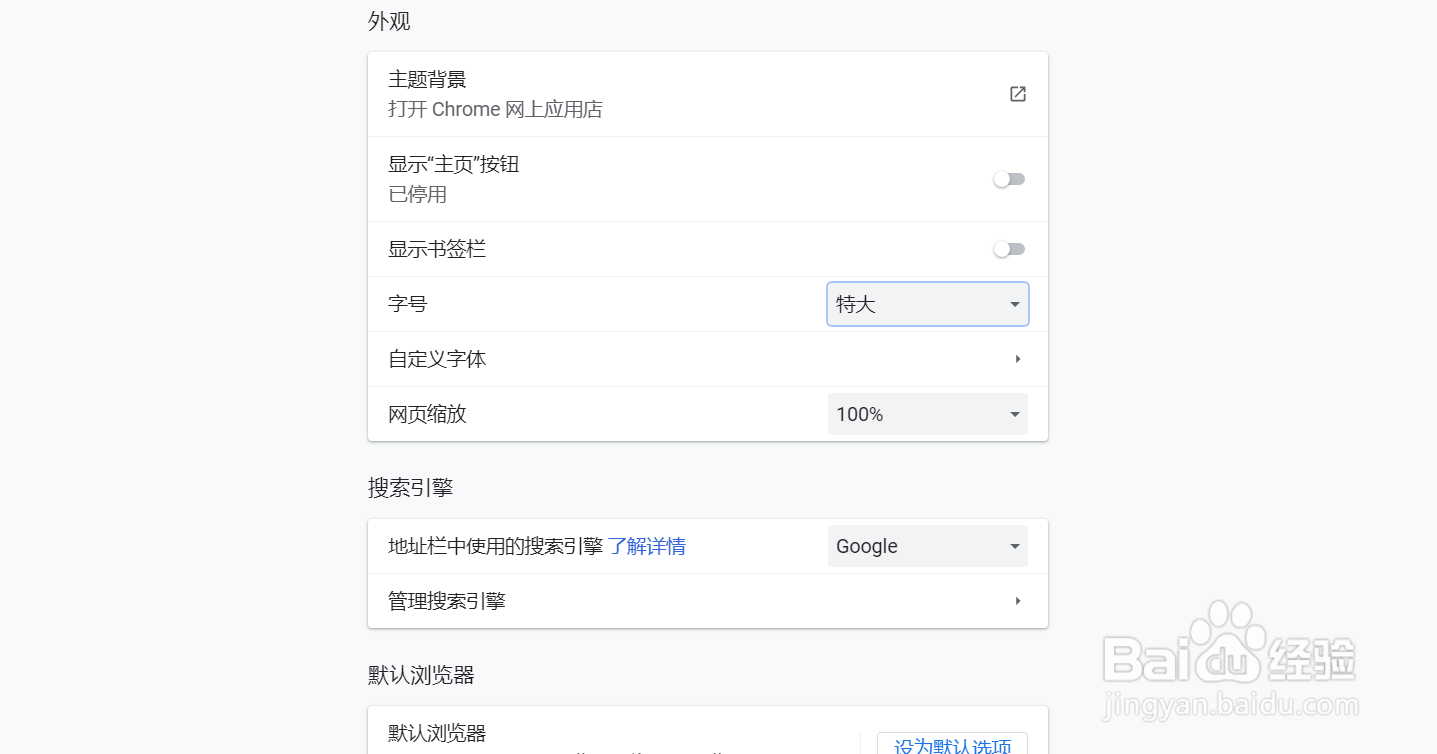This screenshot has height=754, width=1437.
Task: Enable the 显示书签栏 switch
Action: (x=1009, y=249)
